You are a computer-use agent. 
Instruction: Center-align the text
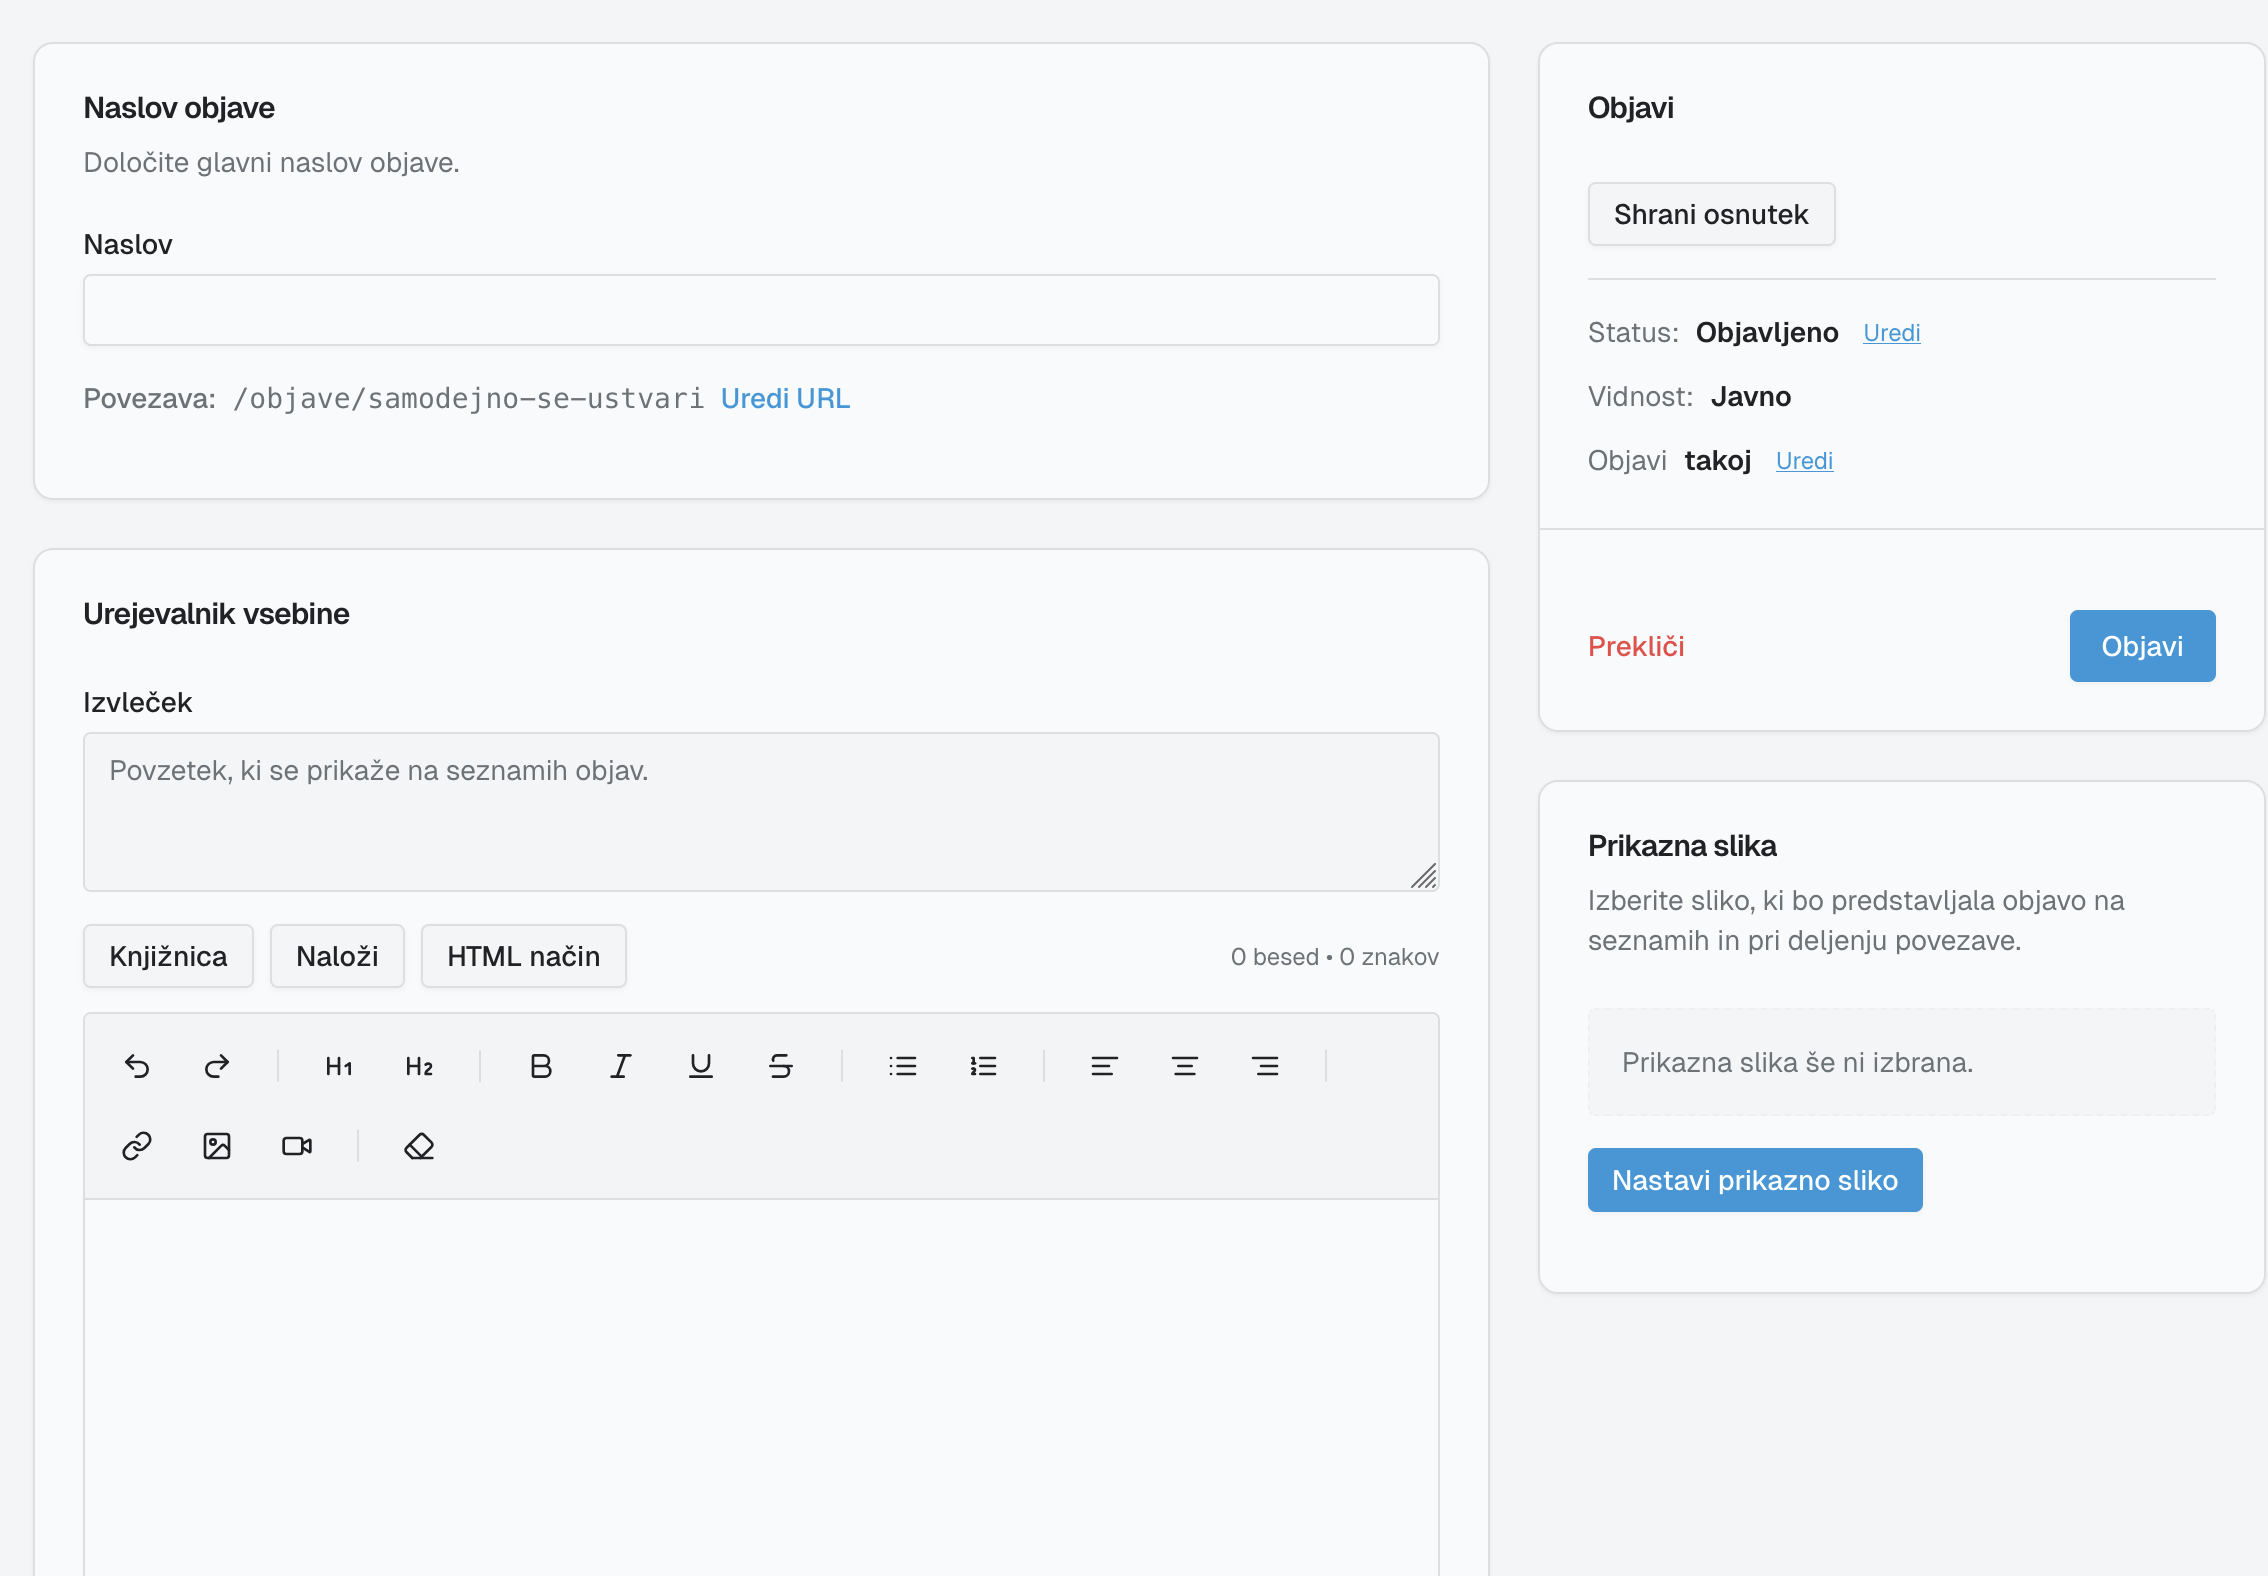click(1185, 1066)
